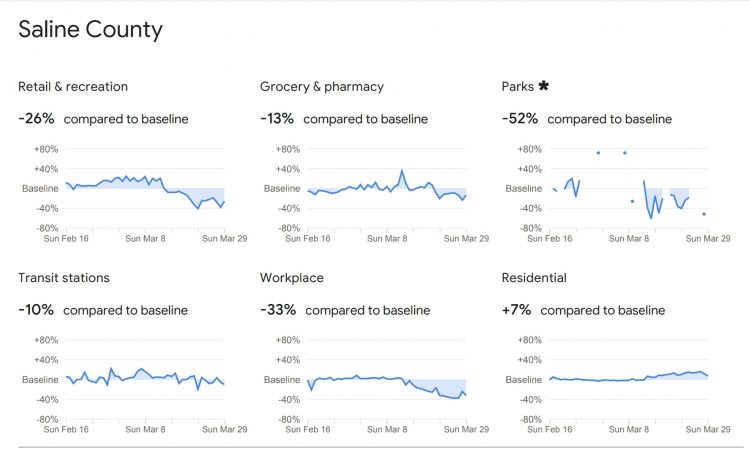
Task: Click the -52% parks value
Action: pos(520,119)
